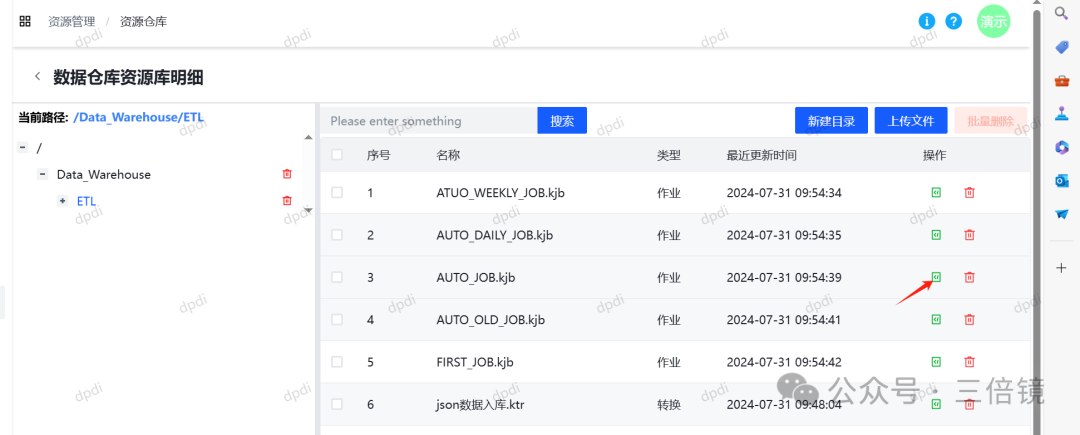Delete the ETL folder in tree
Screen dimensions: 1080x435
tap(287, 200)
